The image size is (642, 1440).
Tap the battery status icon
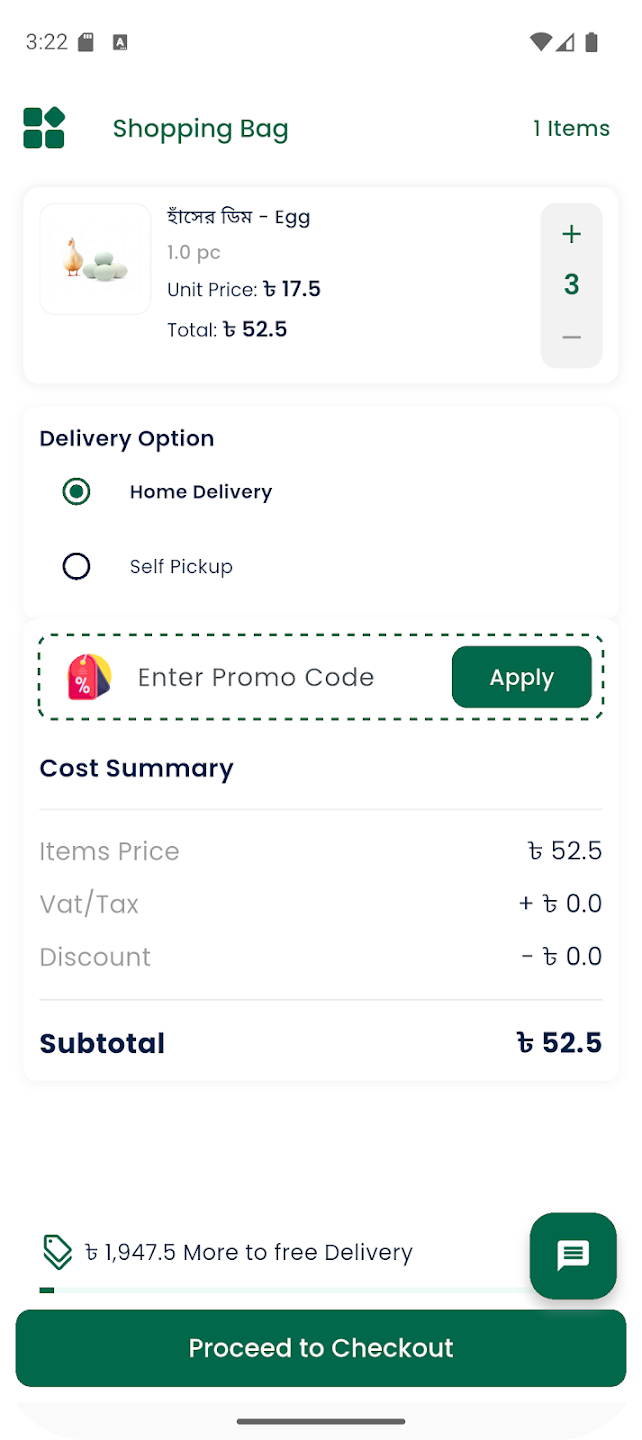[592, 42]
